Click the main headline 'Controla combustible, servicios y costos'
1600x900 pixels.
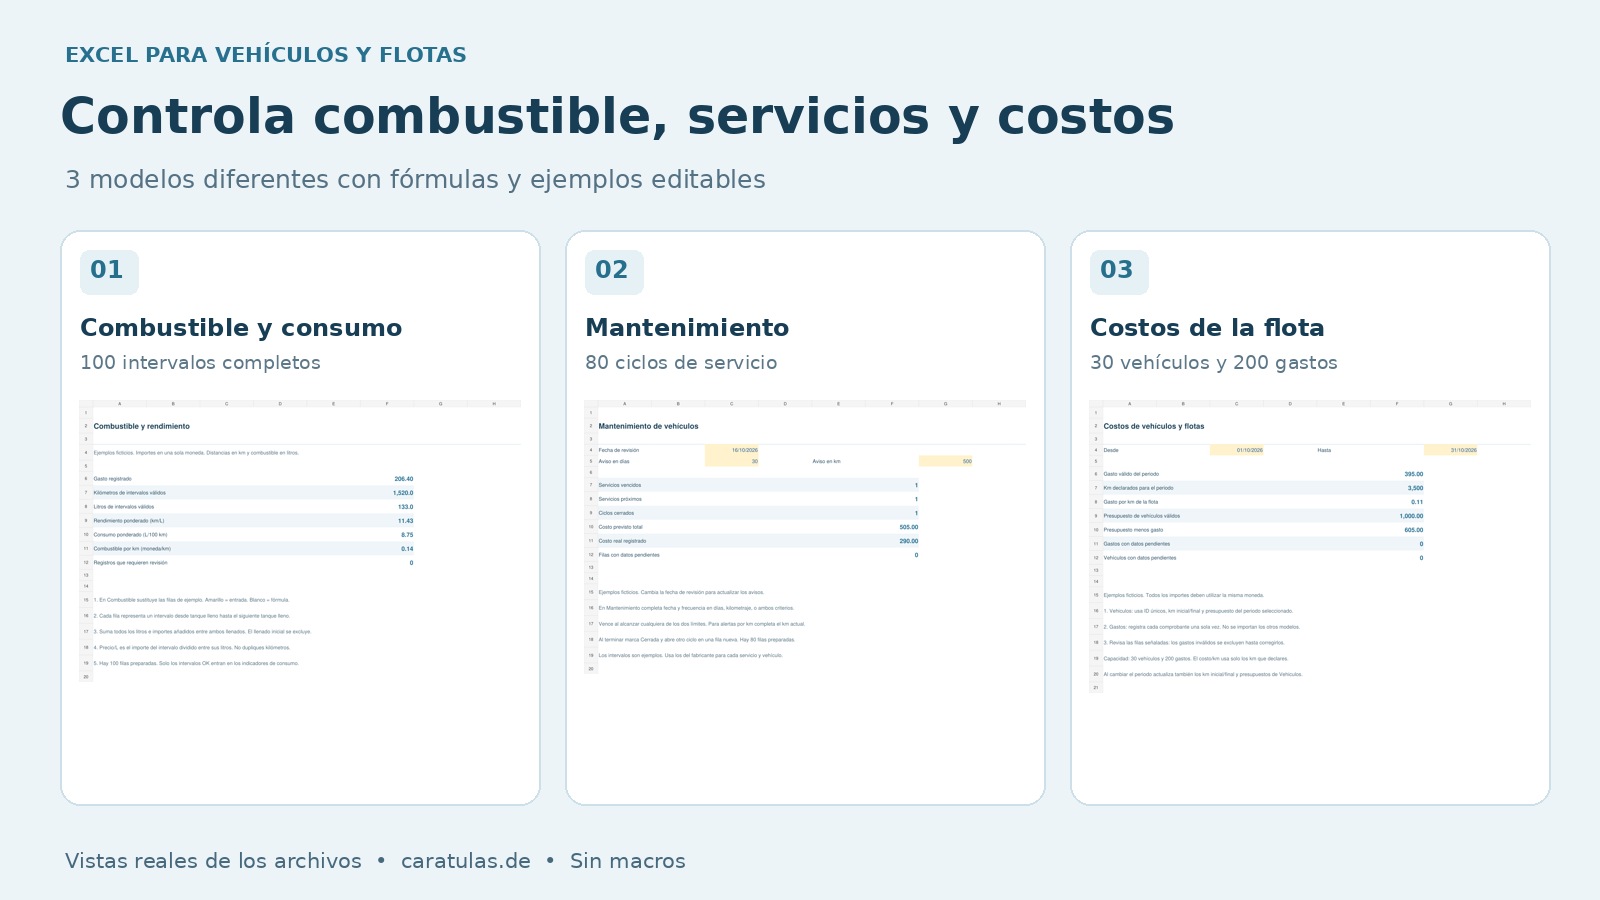tap(617, 116)
